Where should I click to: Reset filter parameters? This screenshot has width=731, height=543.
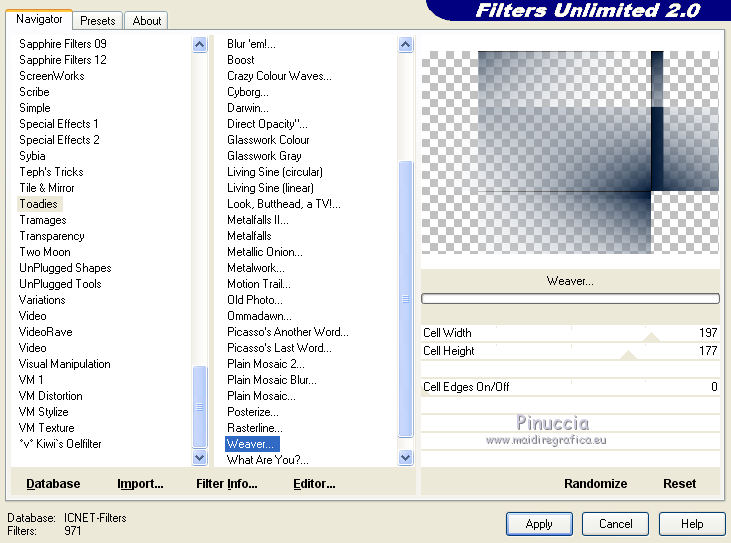[679, 484]
